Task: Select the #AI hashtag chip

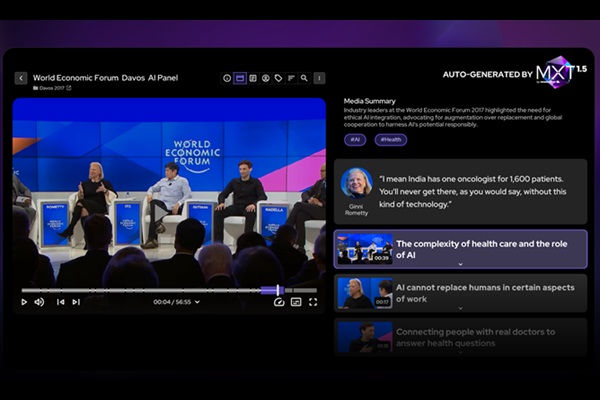Action: 355,140
